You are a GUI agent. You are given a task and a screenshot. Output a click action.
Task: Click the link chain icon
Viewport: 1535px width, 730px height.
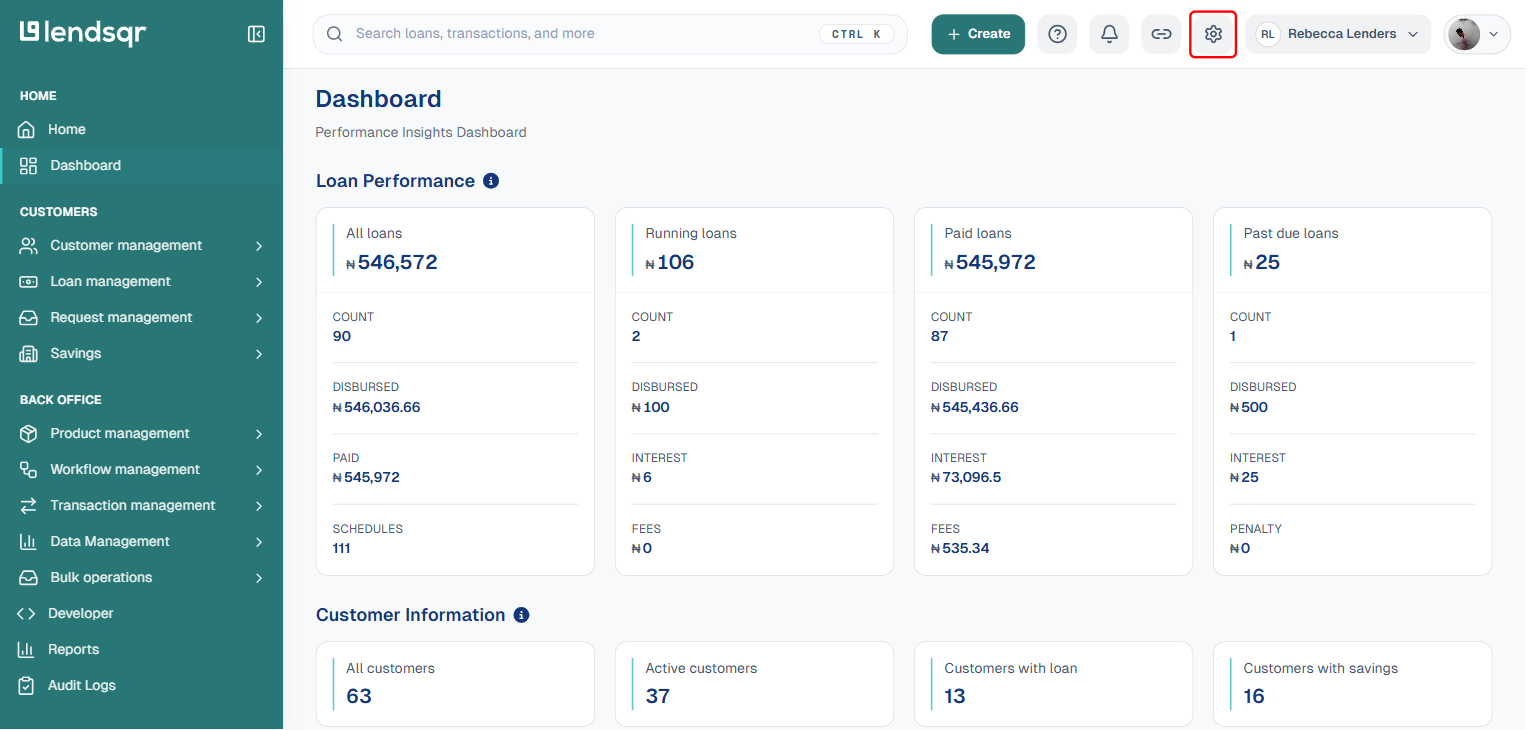coord(1161,34)
